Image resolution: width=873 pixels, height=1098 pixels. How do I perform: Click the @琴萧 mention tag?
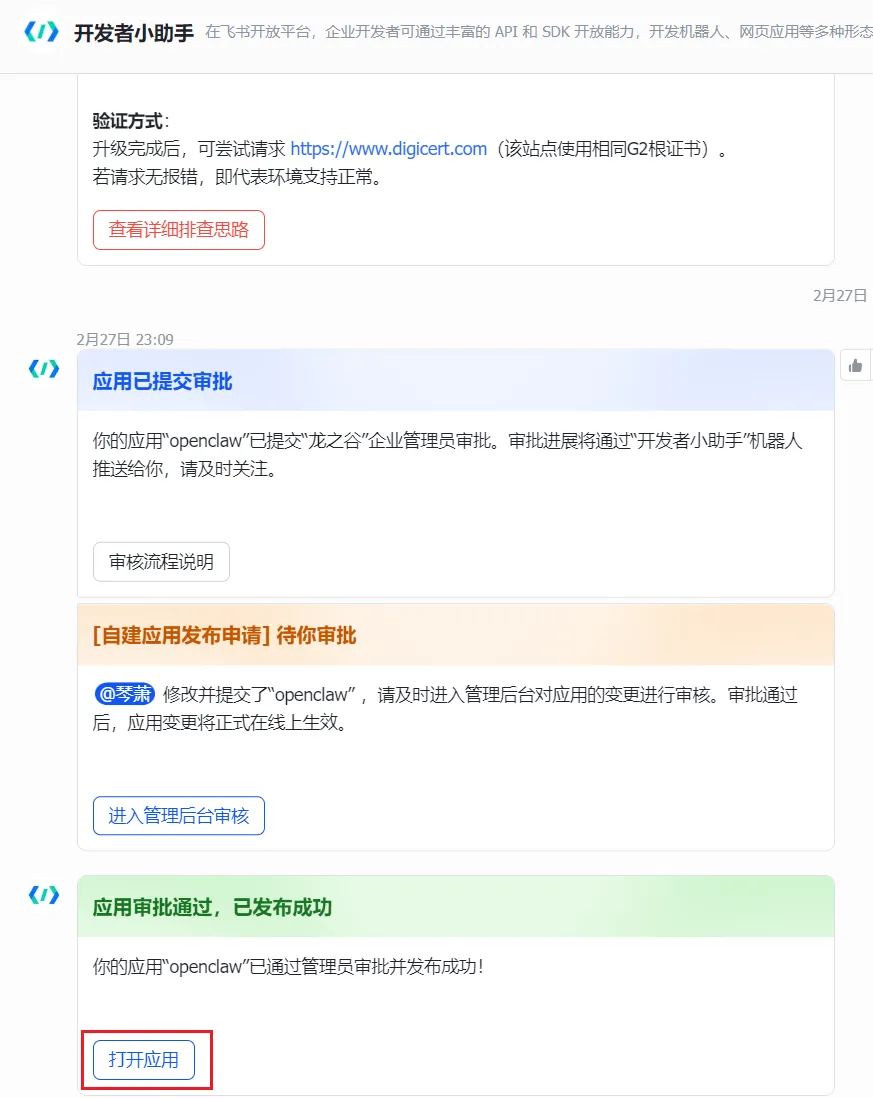point(125,694)
